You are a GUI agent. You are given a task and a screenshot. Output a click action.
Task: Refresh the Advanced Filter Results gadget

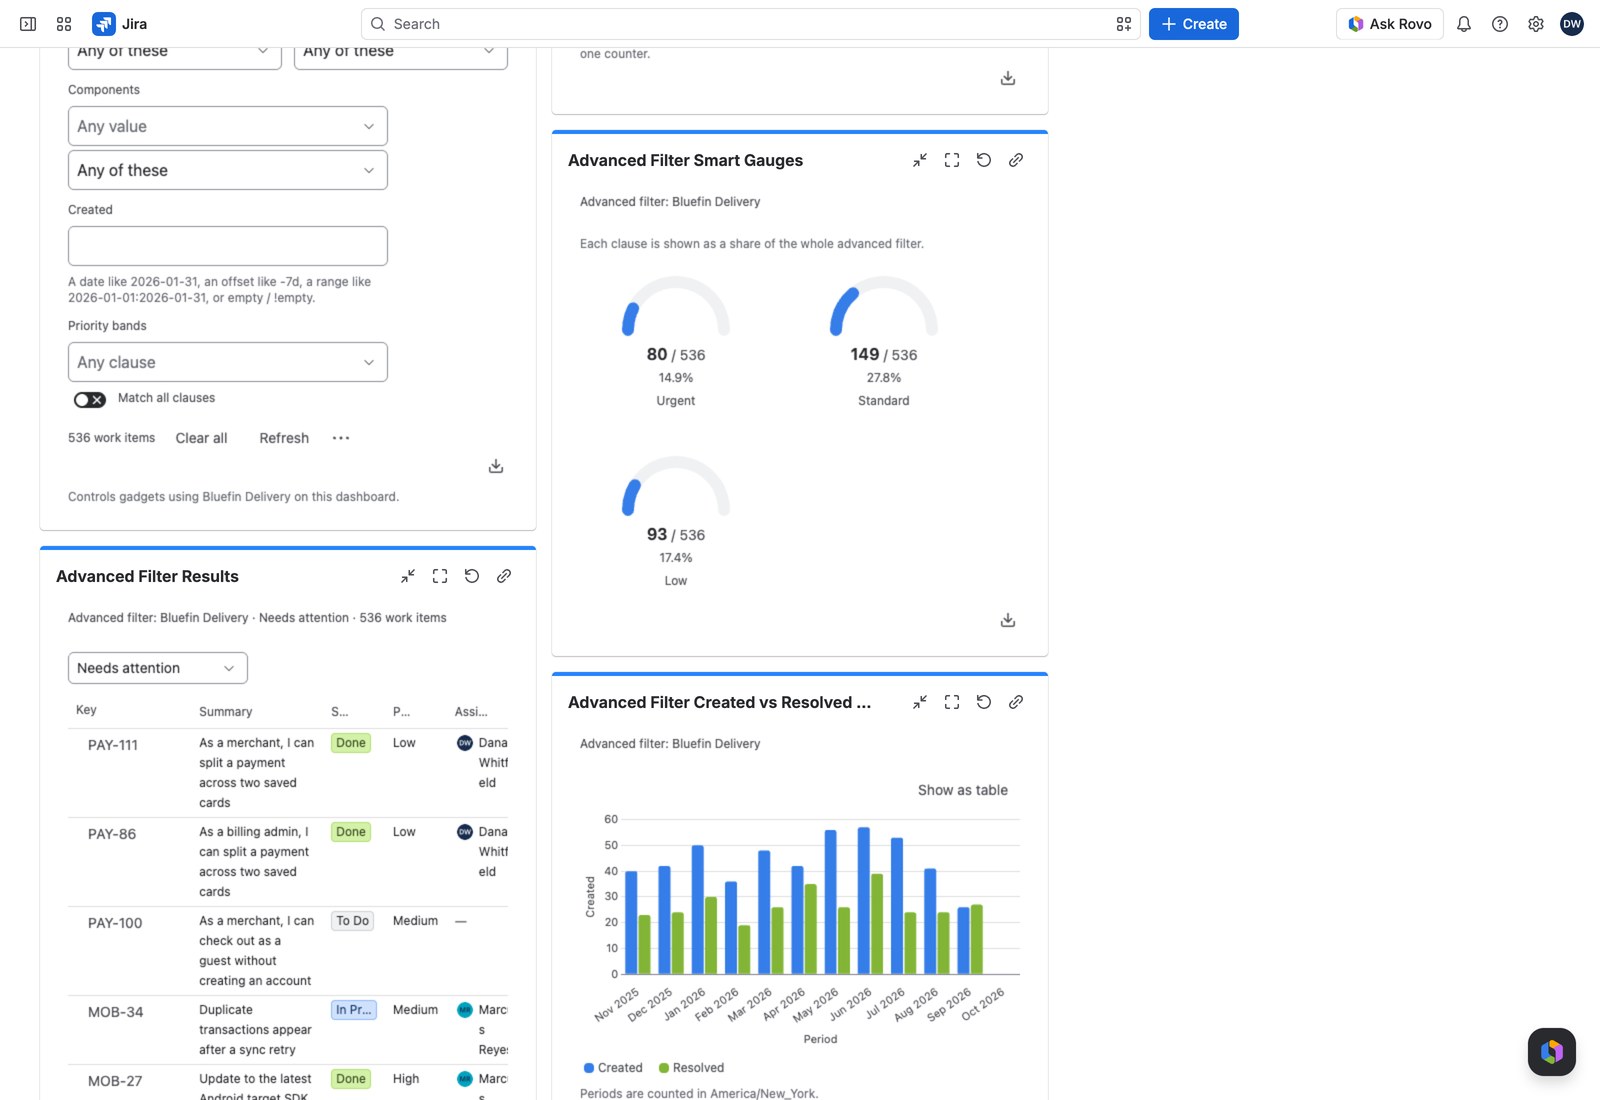[x=472, y=576]
